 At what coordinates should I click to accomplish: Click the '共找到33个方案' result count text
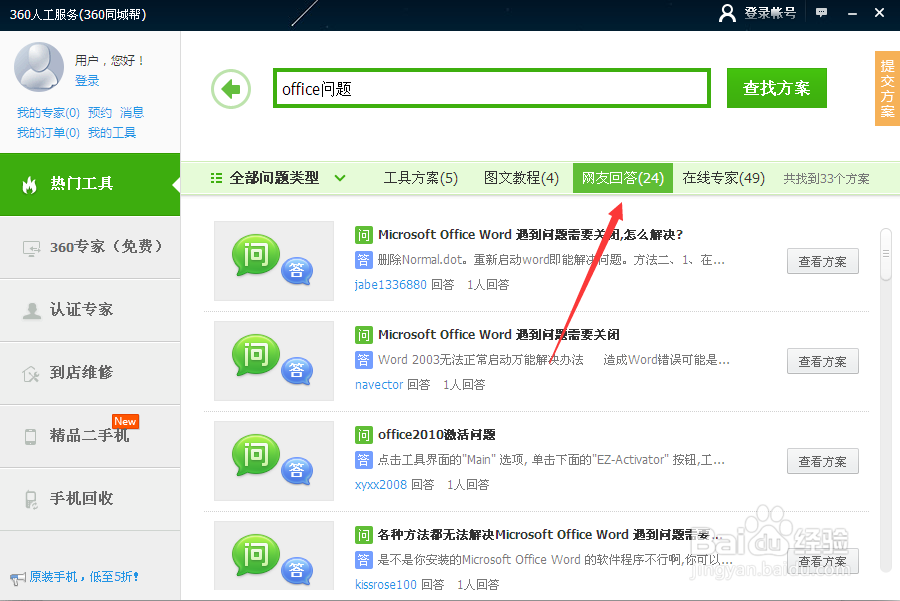(826, 179)
